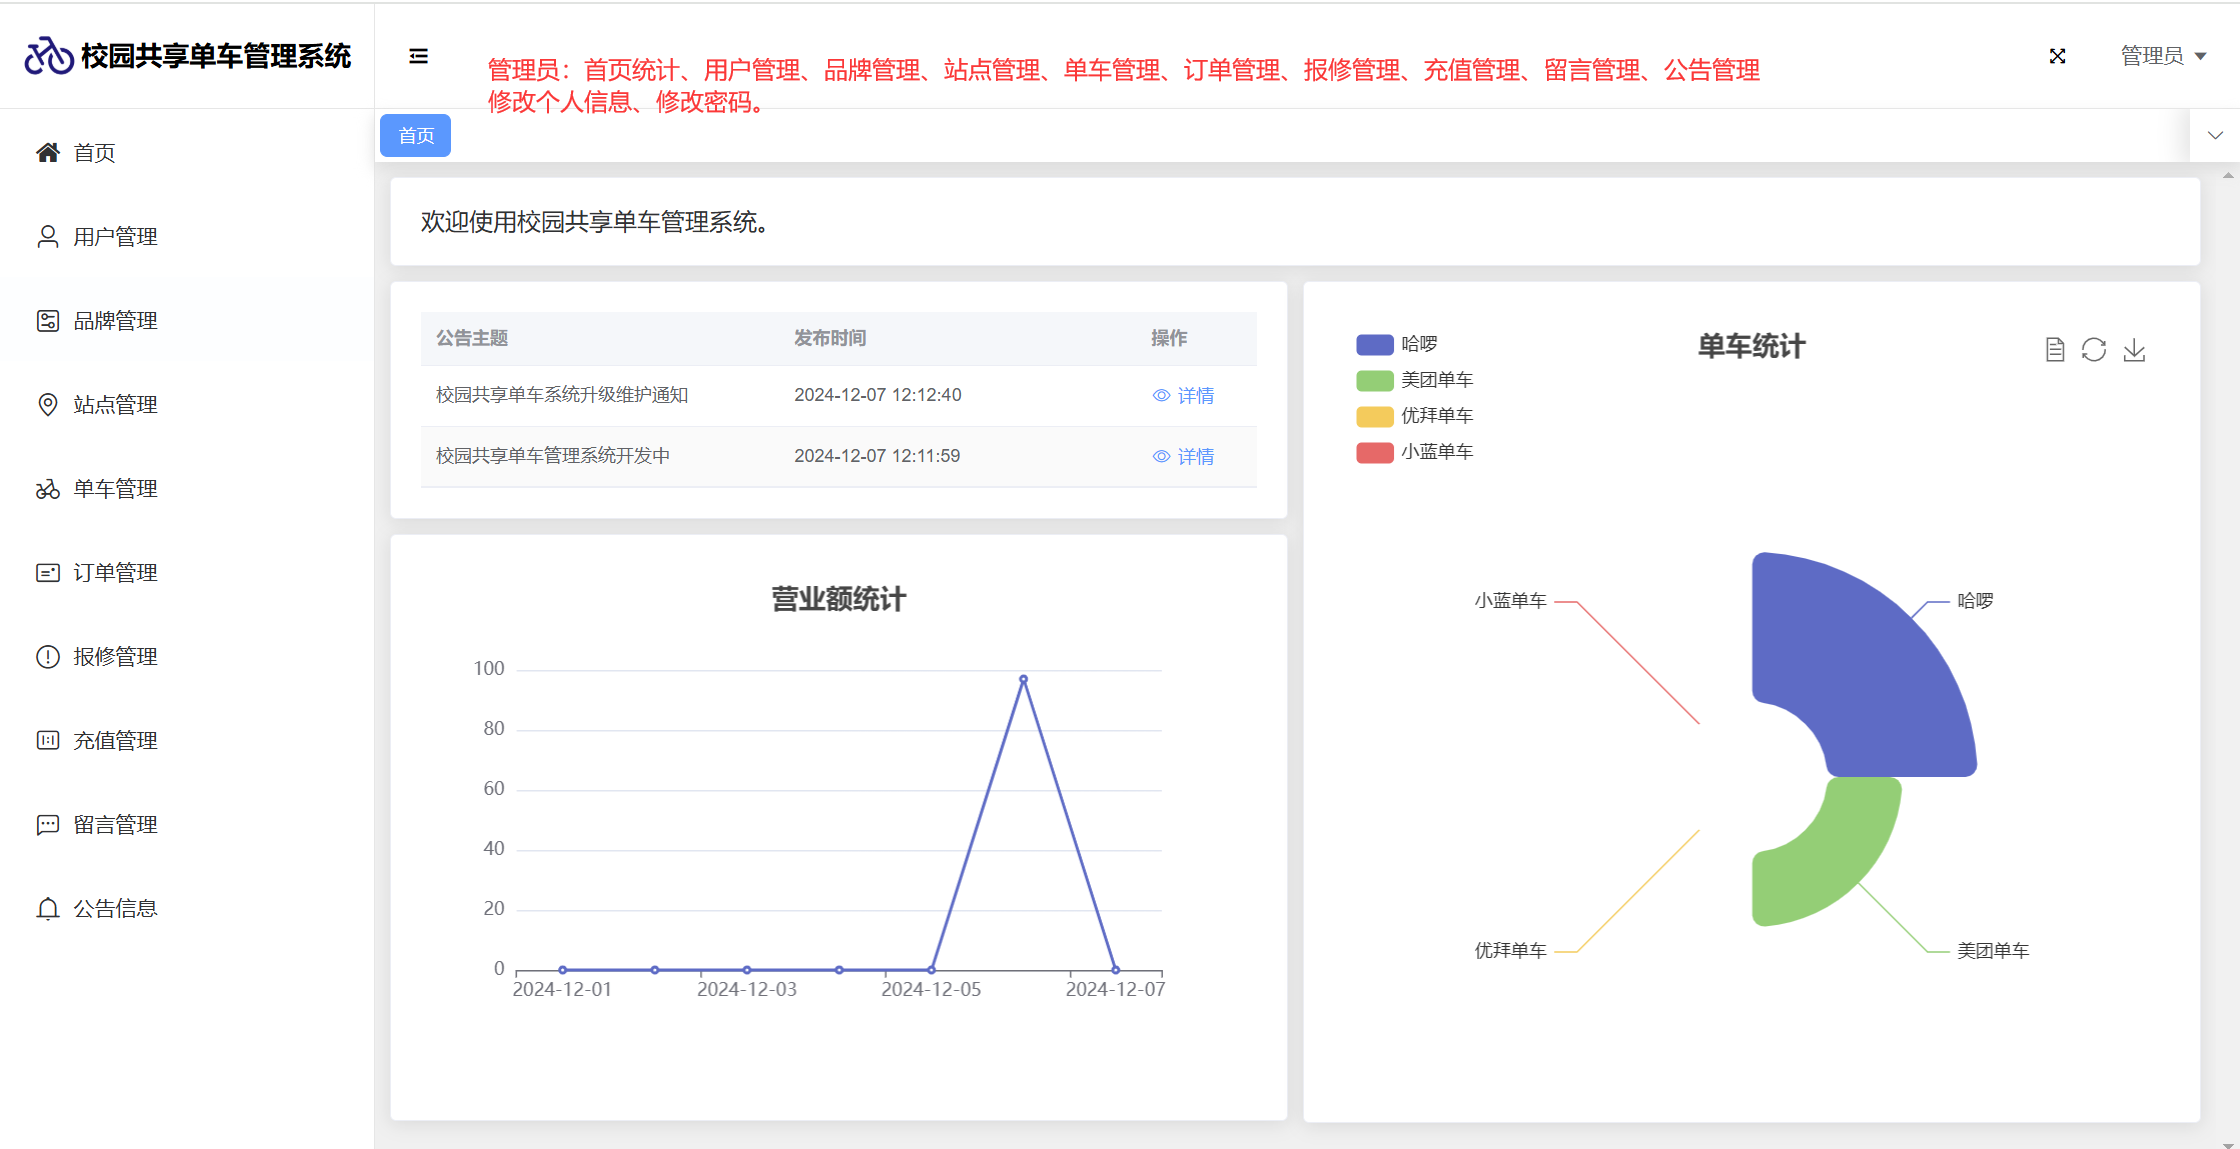Open chart data view icon in 单车统计
The height and width of the screenshot is (1149, 2240).
pos(2055,350)
